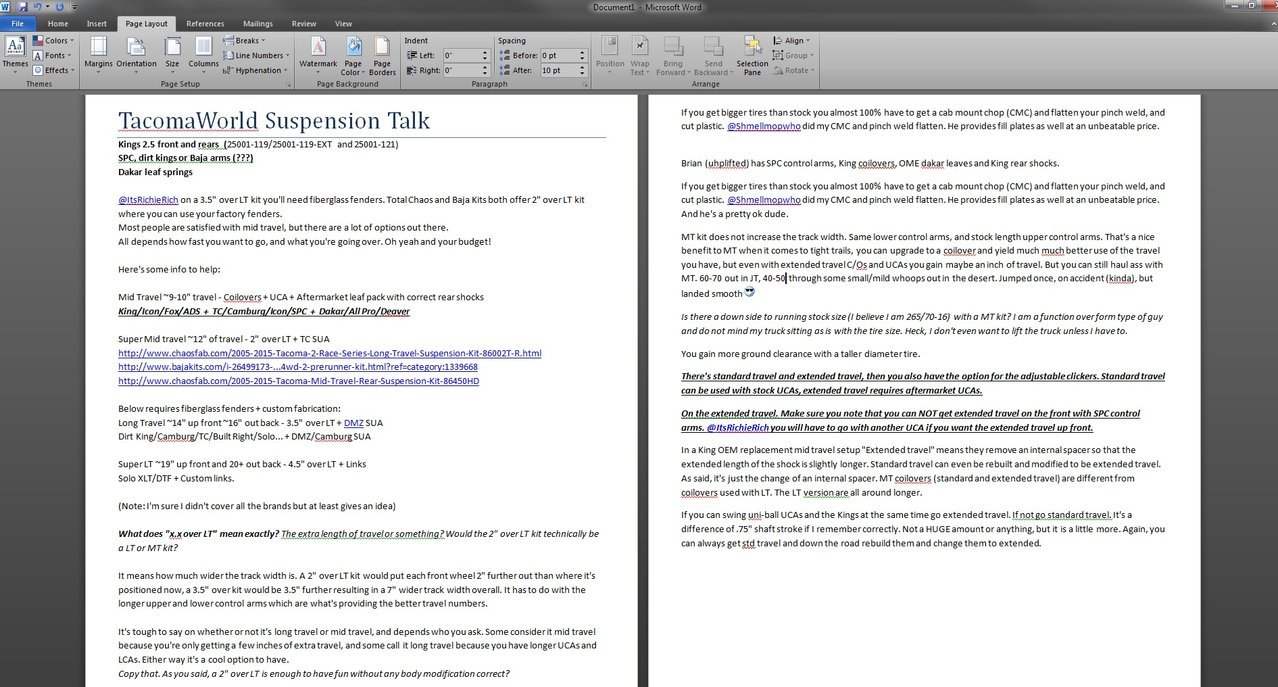This screenshot has width=1278, height=687.
Task: Open the Watermark gallery
Action: point(318,56)
